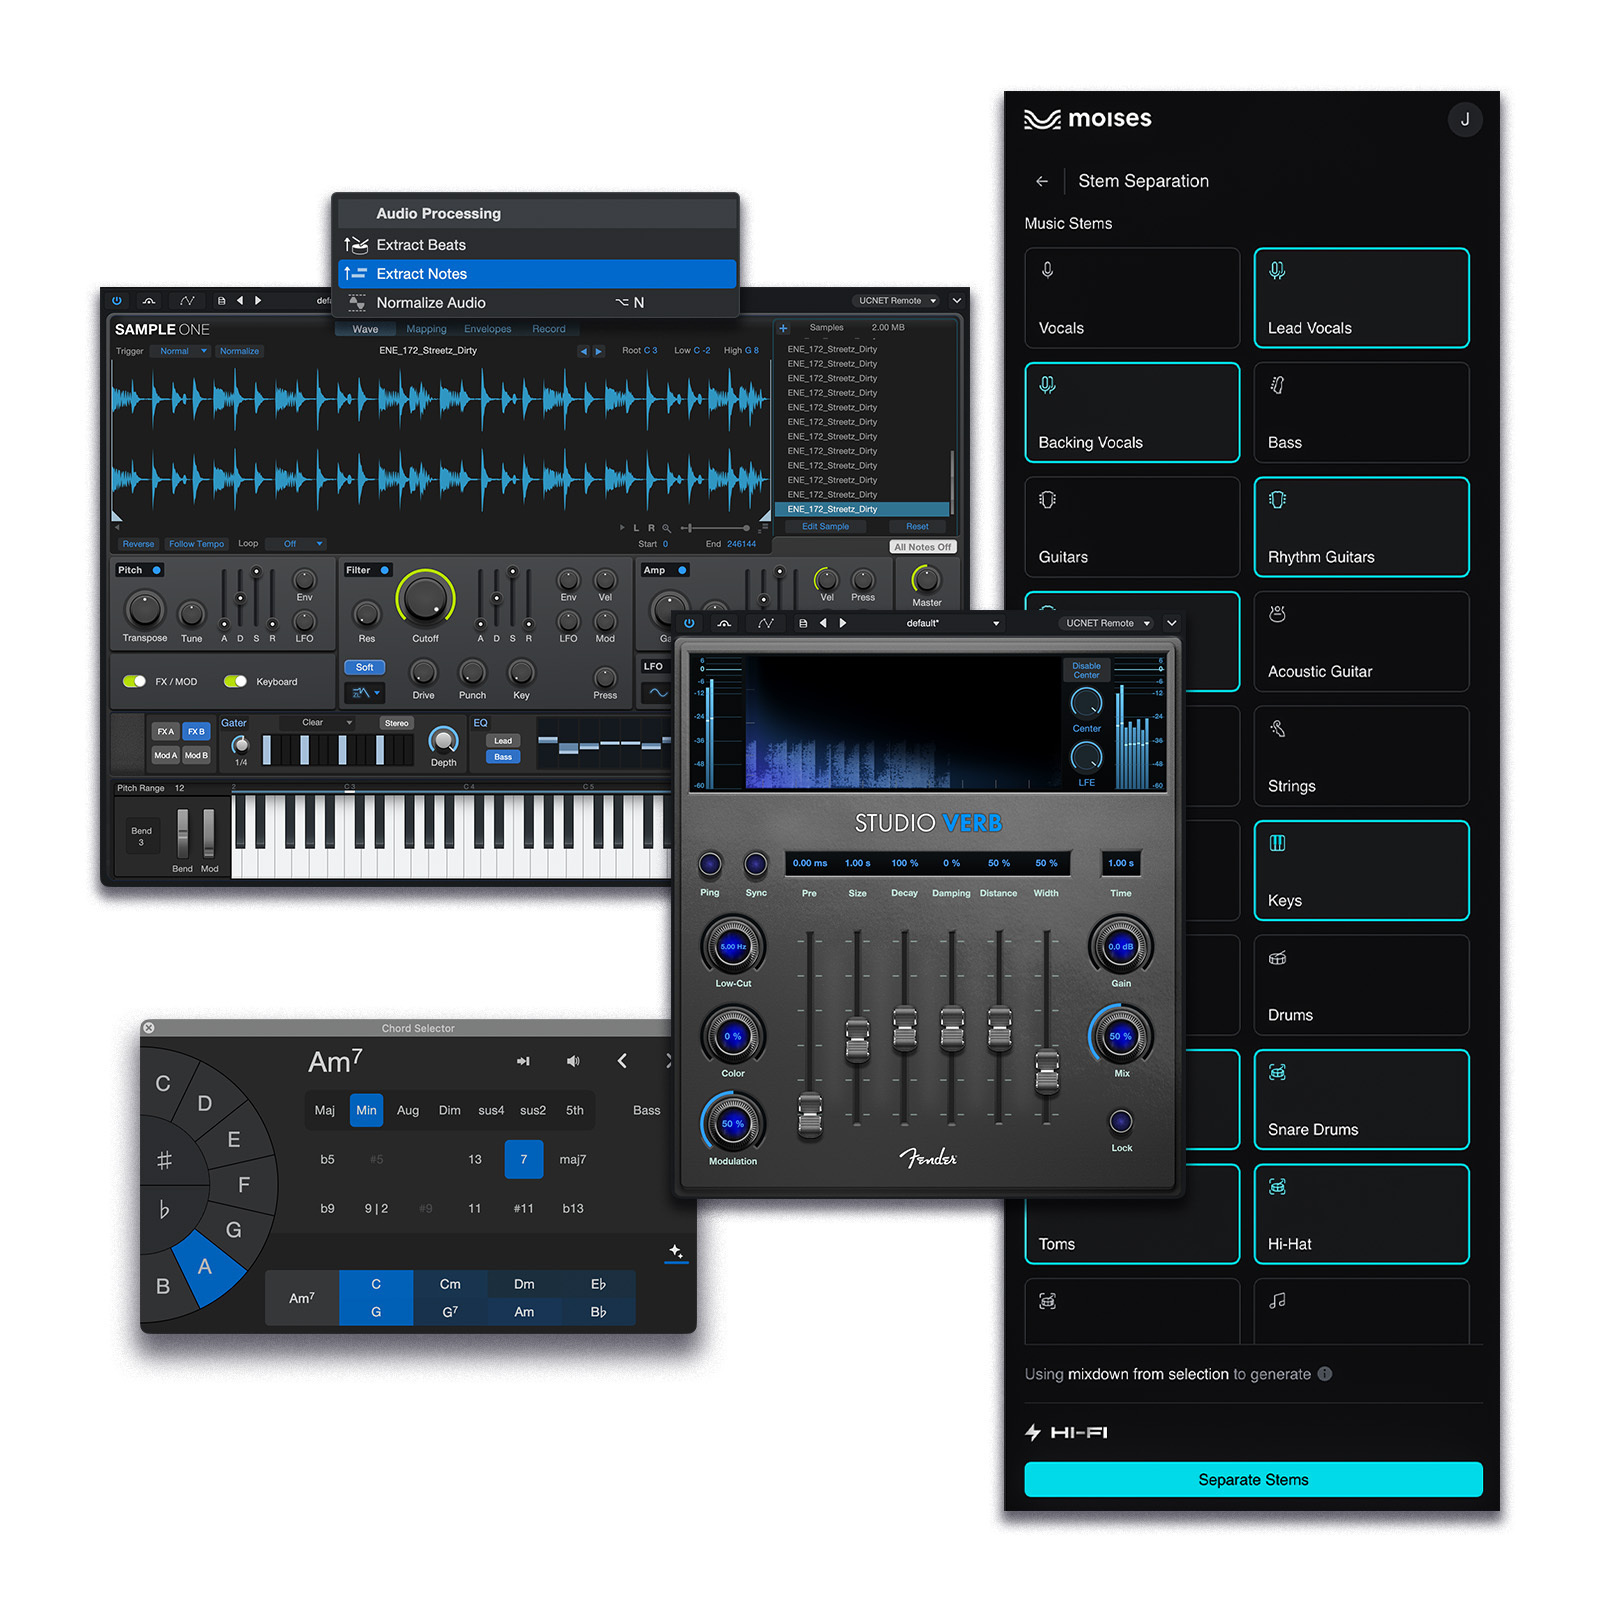Go to previous preset in Sample One header
Viewport: 1600px width, 1600px height.
tap(240, 300)
